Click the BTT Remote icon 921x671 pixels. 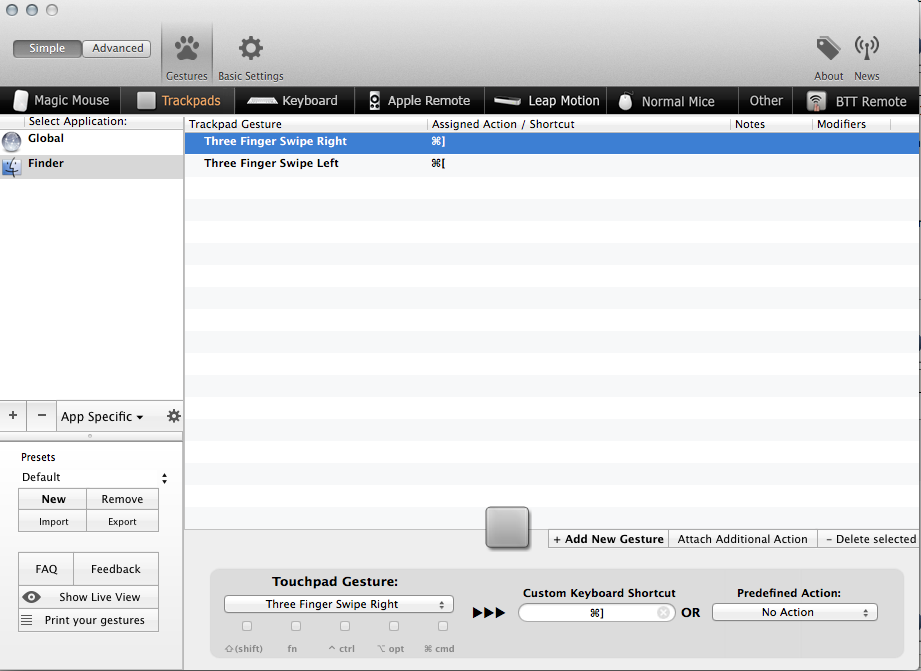[816, 101]
